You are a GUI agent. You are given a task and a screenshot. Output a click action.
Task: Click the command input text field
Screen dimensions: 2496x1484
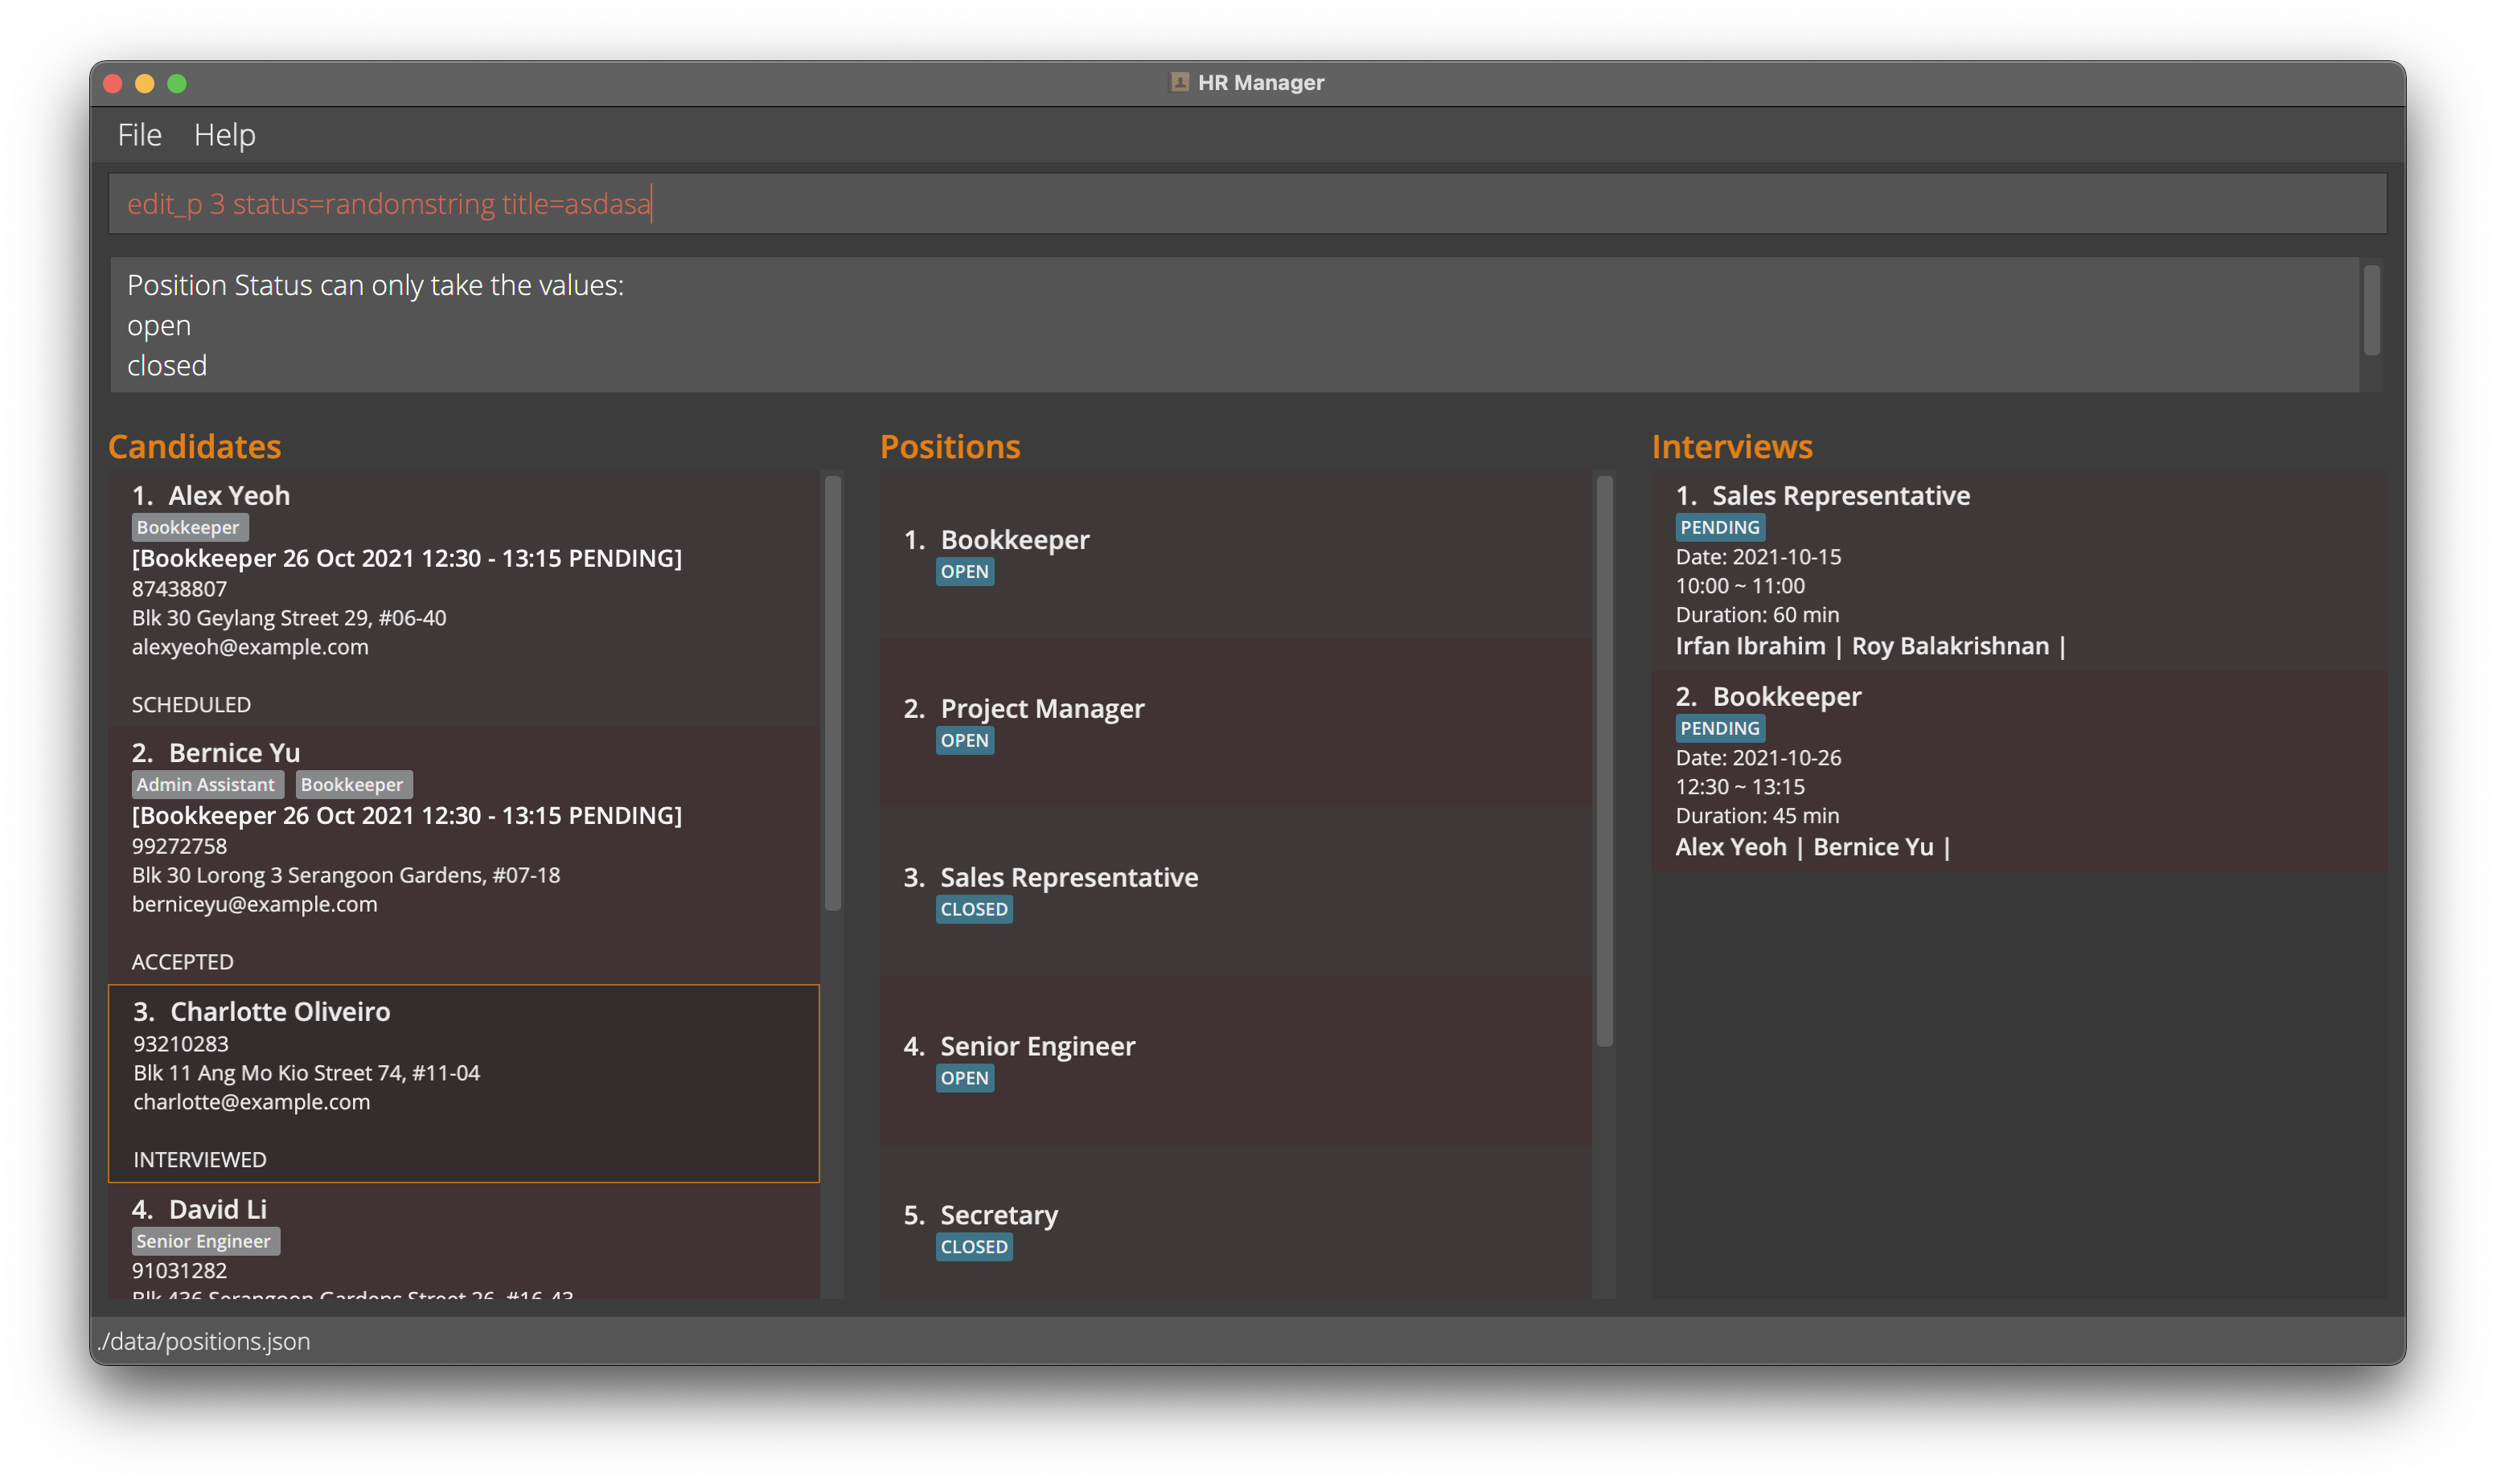click(1246, 204)
